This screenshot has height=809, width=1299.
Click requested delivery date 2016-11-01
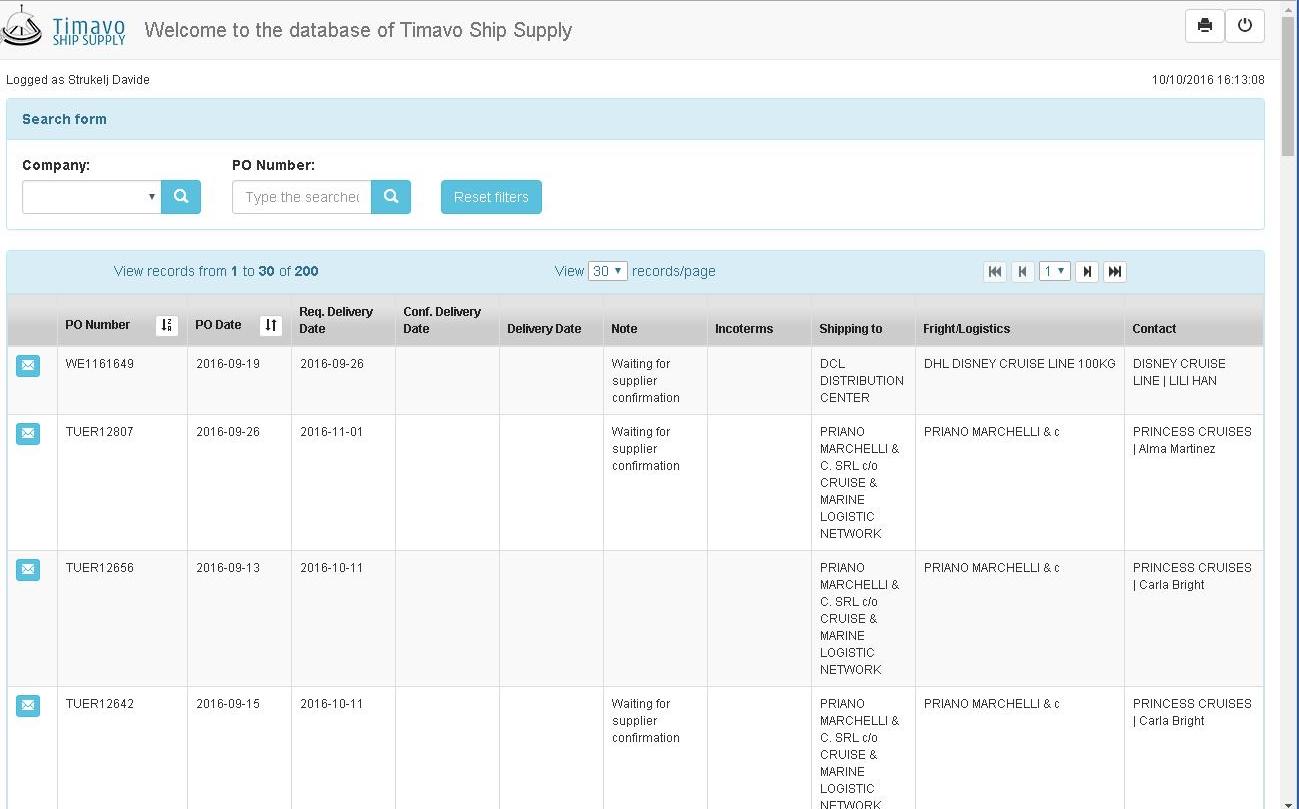point(331,432)
